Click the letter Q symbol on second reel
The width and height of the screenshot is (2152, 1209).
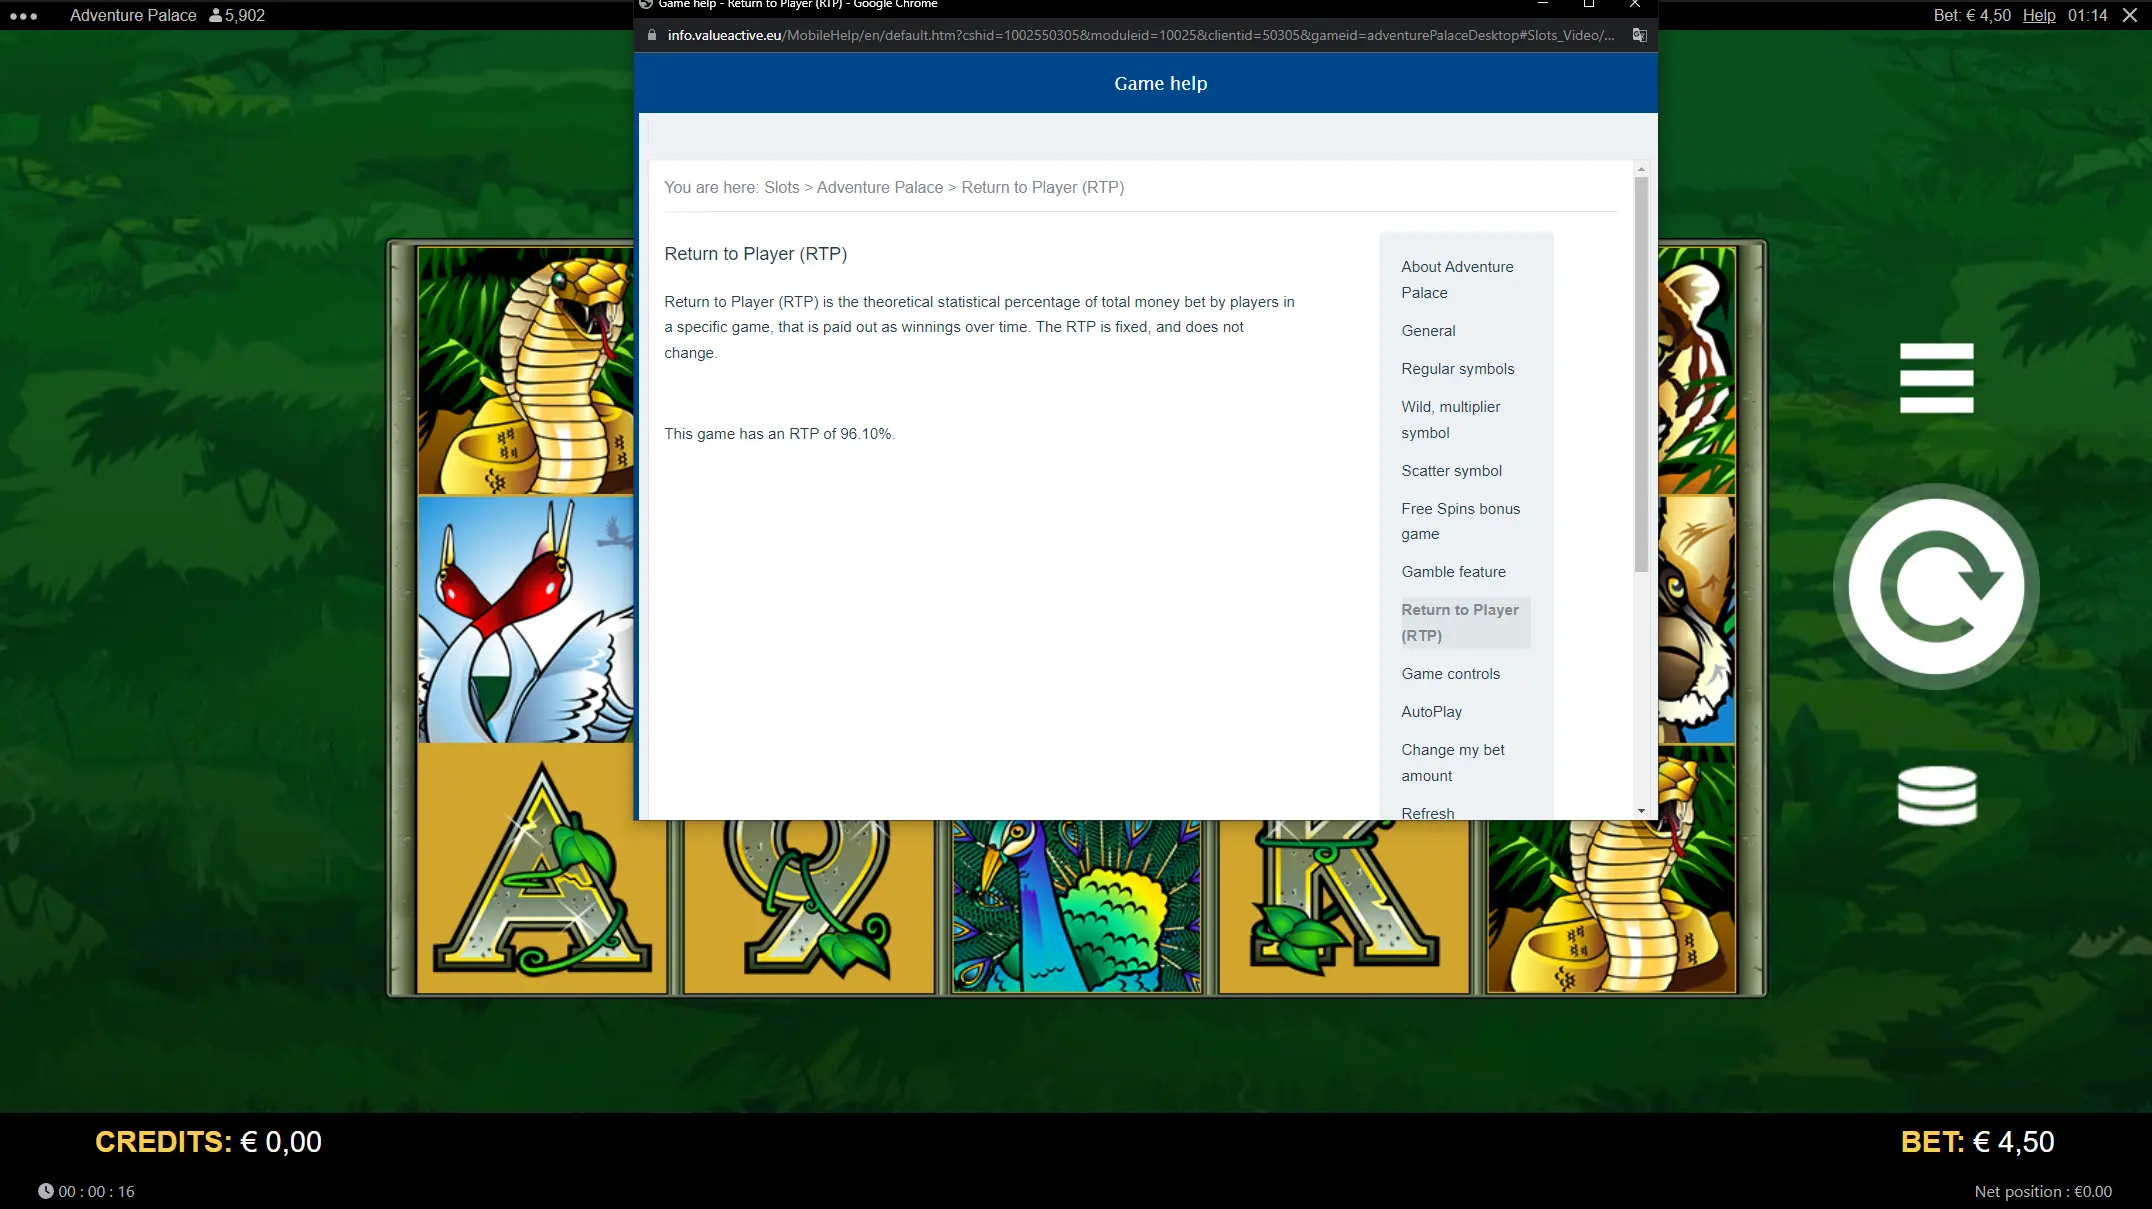click(809, 906)
